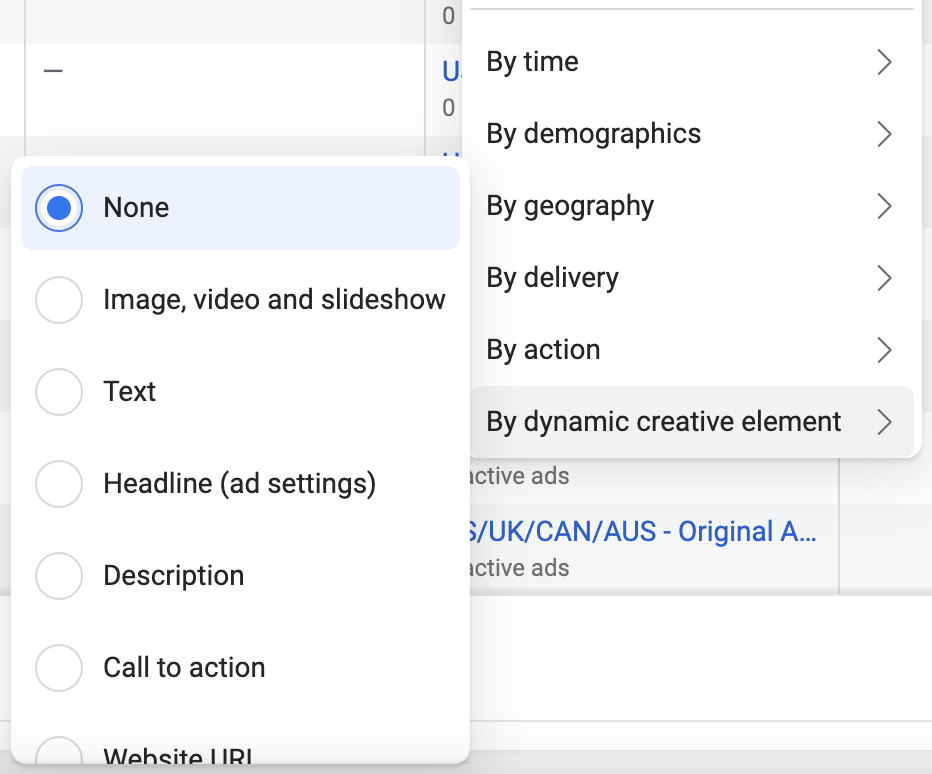The height and width of the screenshot is (774, 932).
Task: Click the Image, video and slideshow label
Action: point(274,300)
